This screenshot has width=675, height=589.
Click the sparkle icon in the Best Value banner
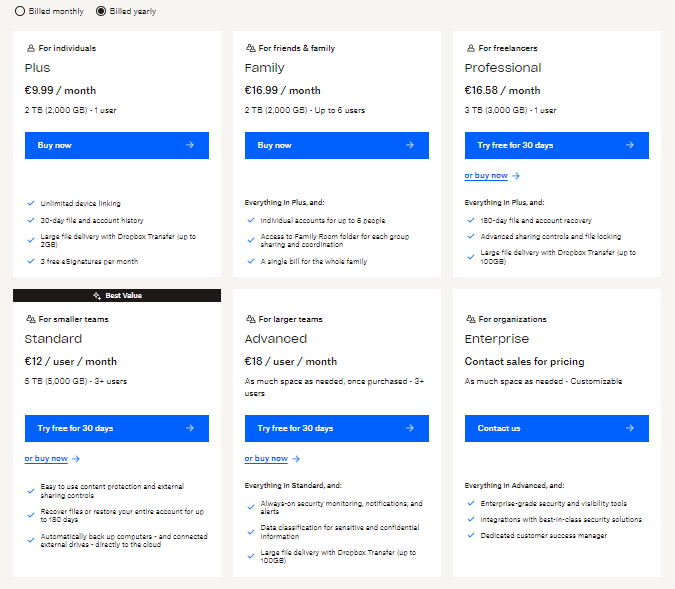tap(97, 295)
